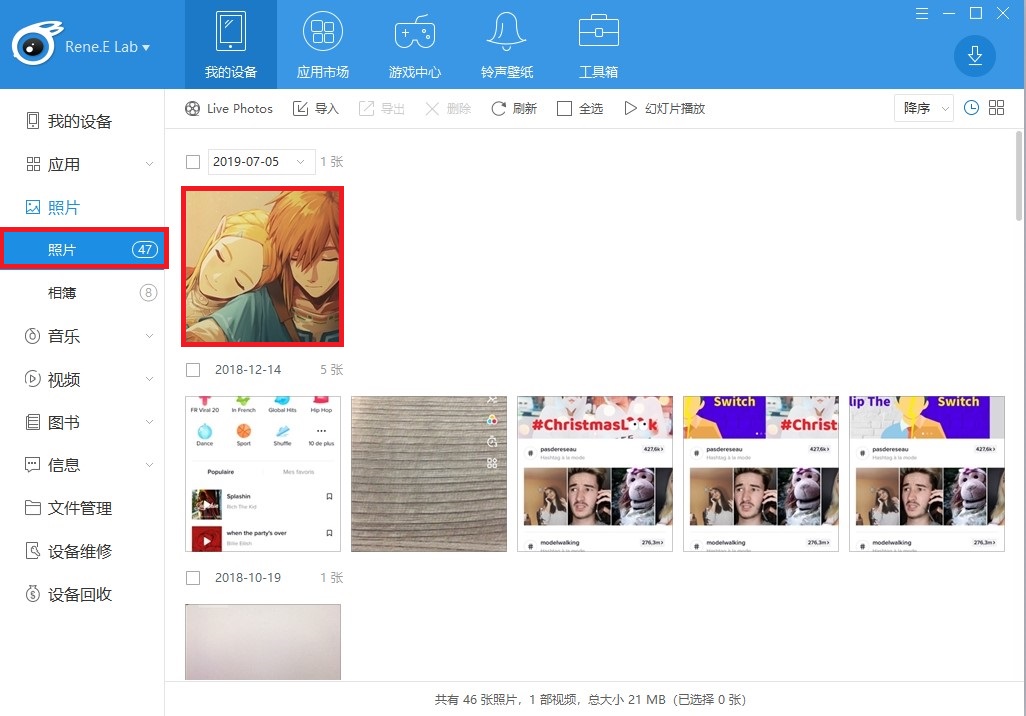1026x716 pixels.
Task: Open Live Photos in toolbar
Action: click(229, 109)
